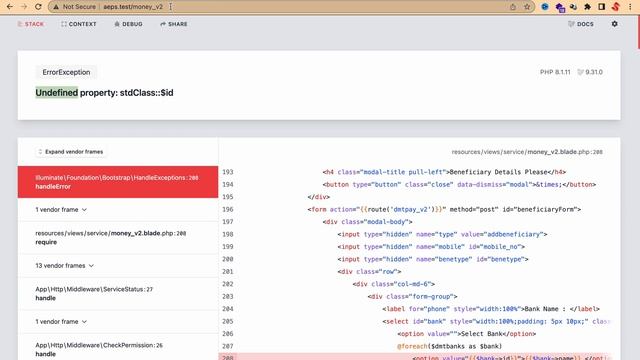This screenshot has height=360, width=640.
Task: Click the ErrorException label badge
Action: (x=66, y=72)
